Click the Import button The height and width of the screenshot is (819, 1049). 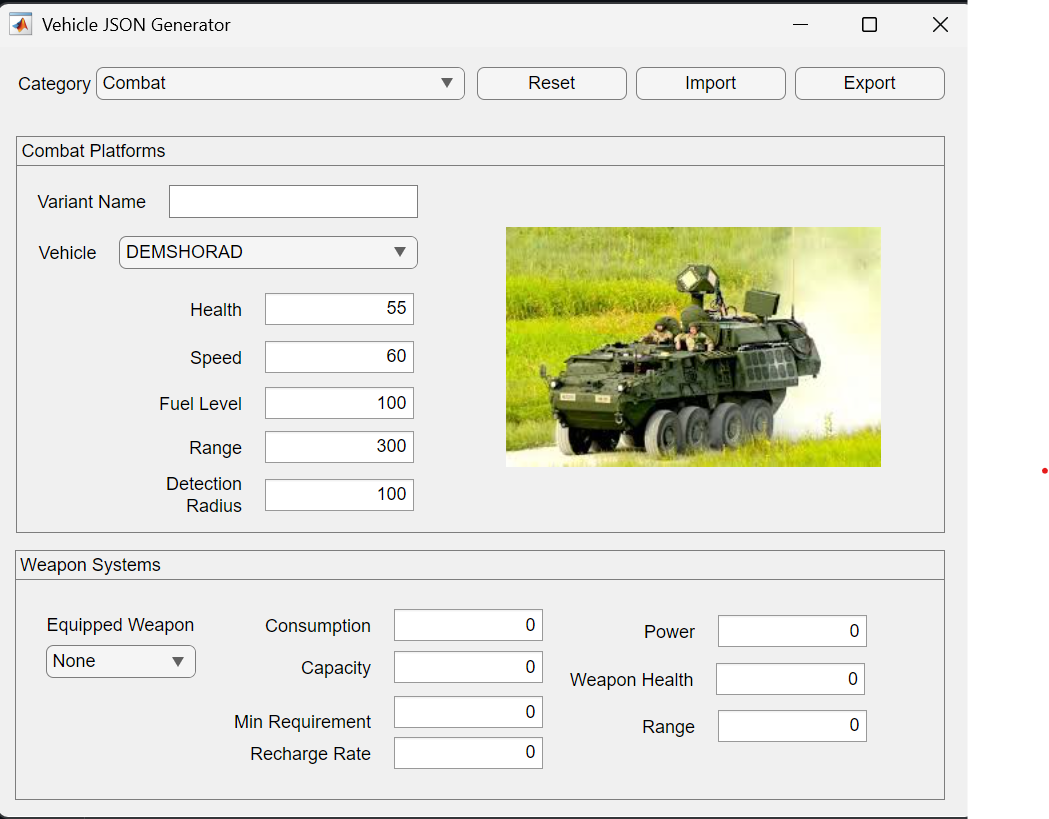pos(710,83)
